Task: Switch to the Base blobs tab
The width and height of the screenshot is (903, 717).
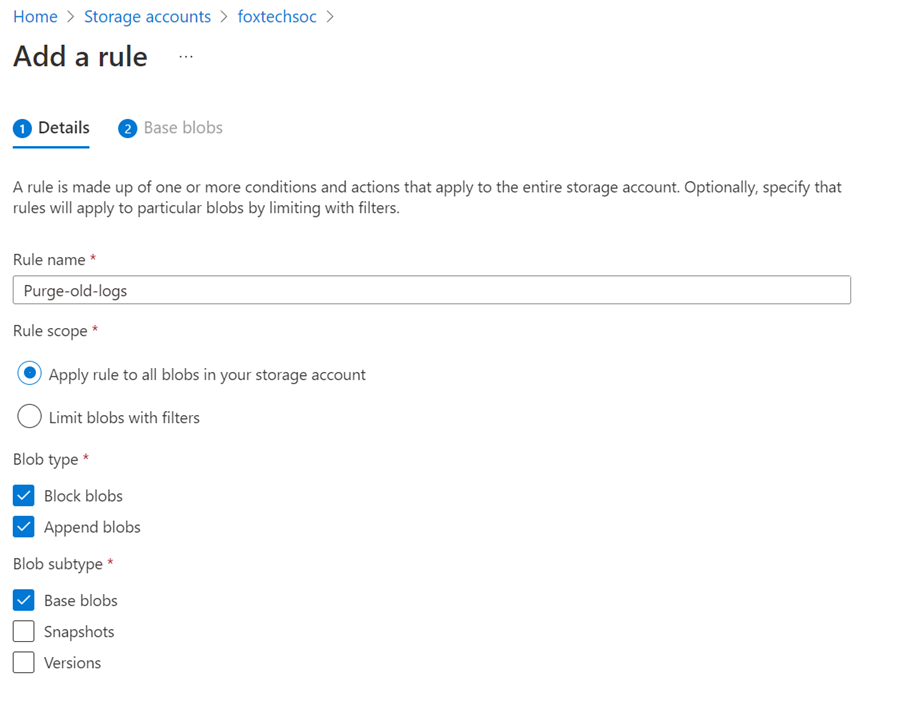Action: tap(183, 128)
